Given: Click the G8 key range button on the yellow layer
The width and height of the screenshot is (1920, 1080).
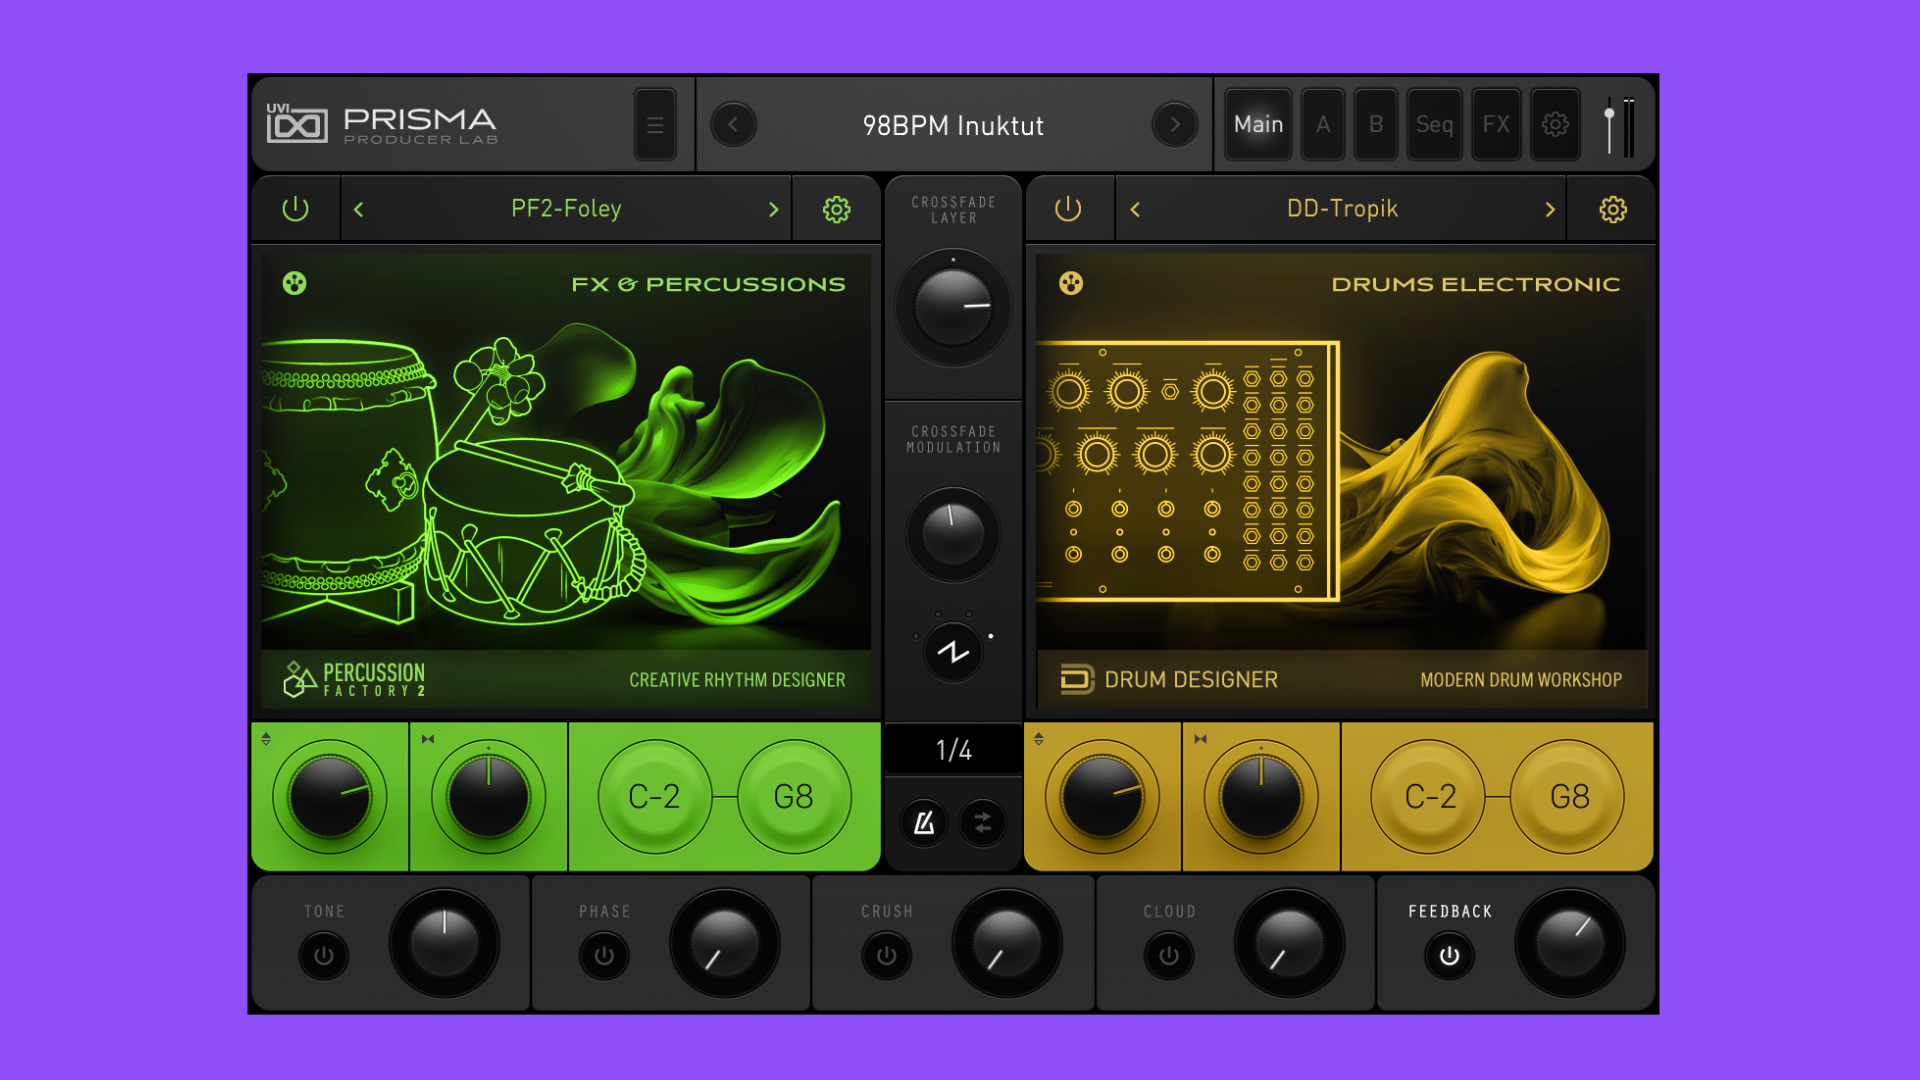Looking at the screenshot, I should (x=1566, y=796).
